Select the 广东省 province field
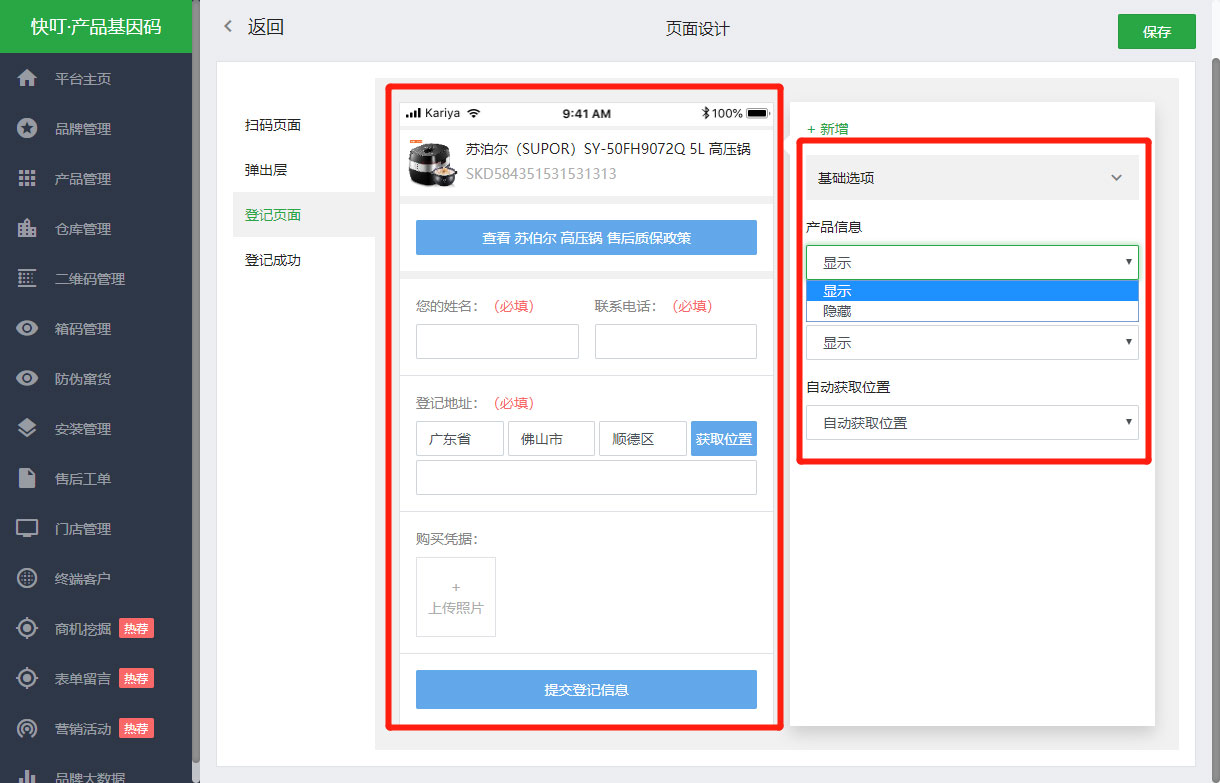This screenshot has height=783, width=1220. coord(460,439)
